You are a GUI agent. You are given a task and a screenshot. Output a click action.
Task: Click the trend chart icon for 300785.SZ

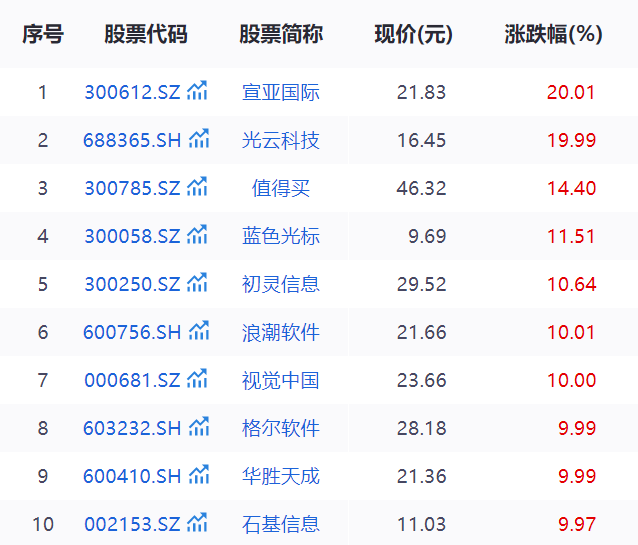197,187
